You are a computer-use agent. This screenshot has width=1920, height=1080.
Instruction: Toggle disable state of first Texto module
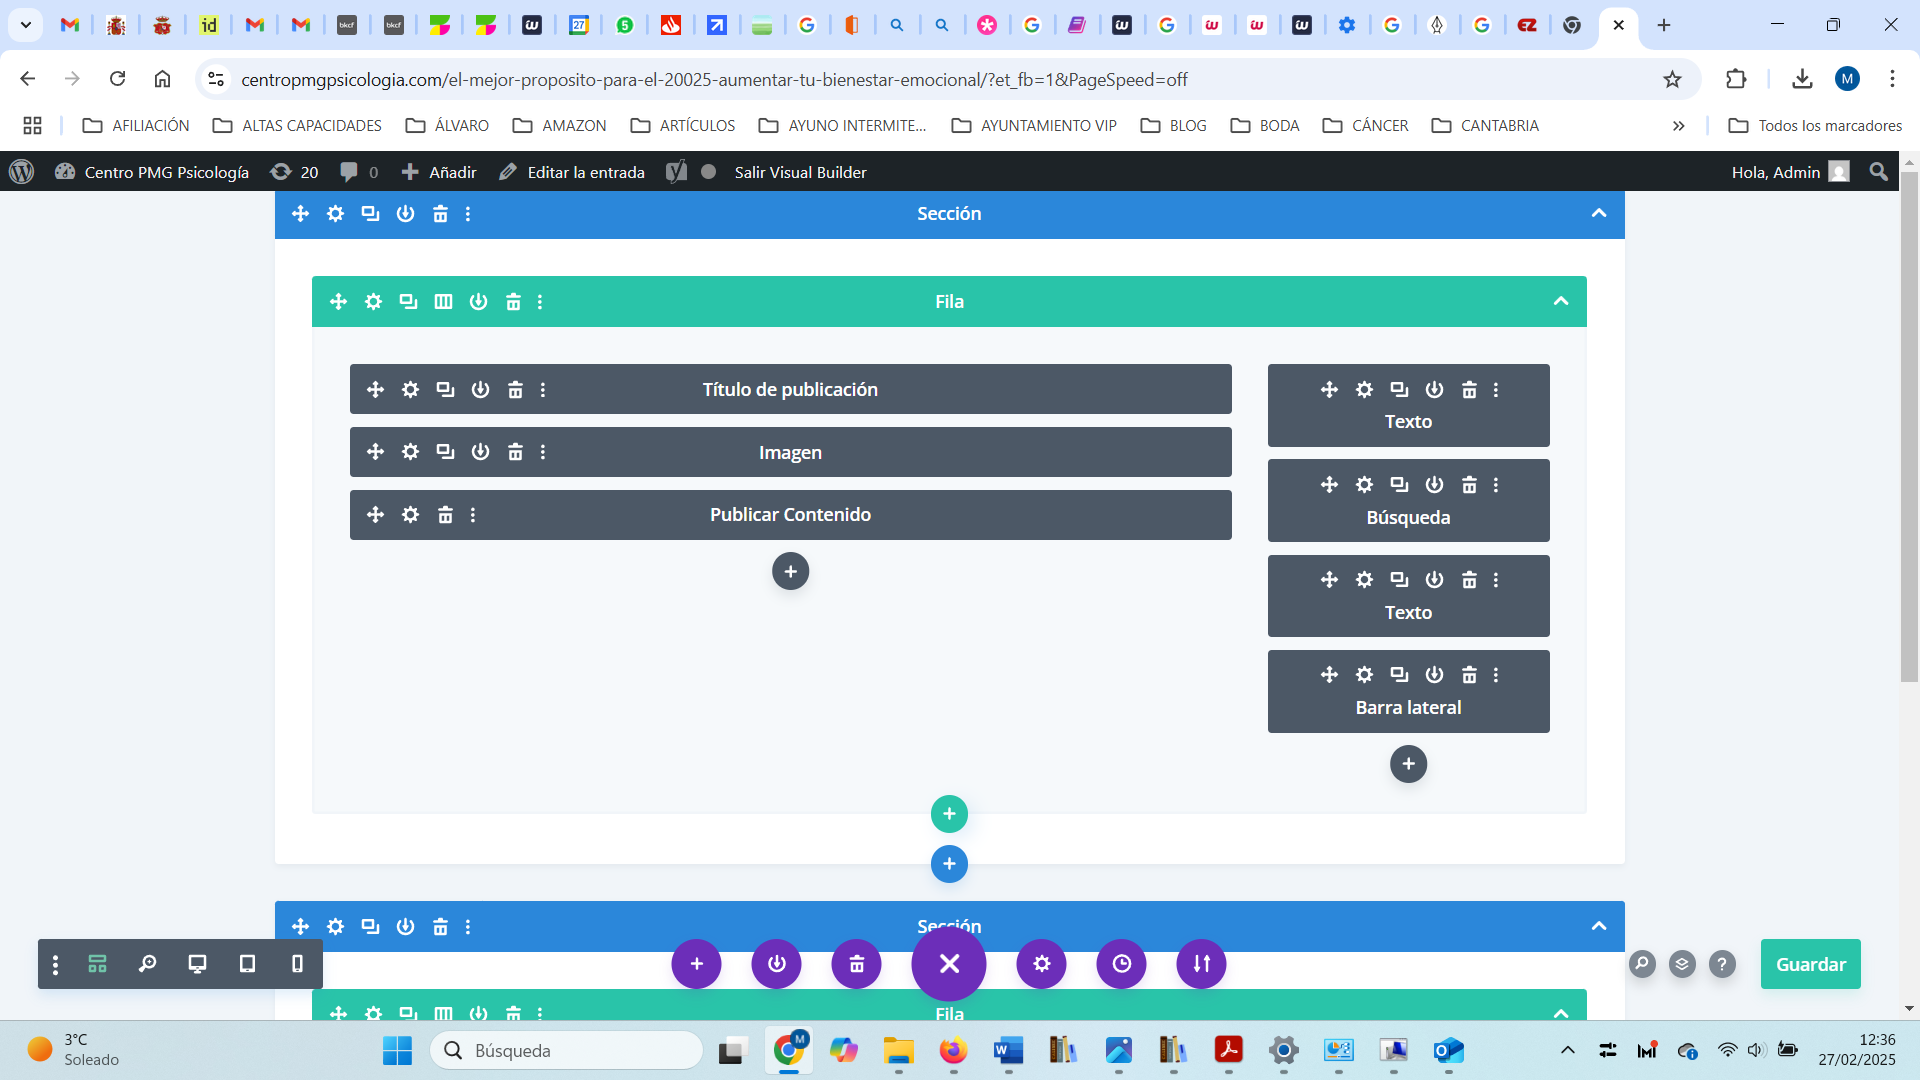pos(1434,390)
